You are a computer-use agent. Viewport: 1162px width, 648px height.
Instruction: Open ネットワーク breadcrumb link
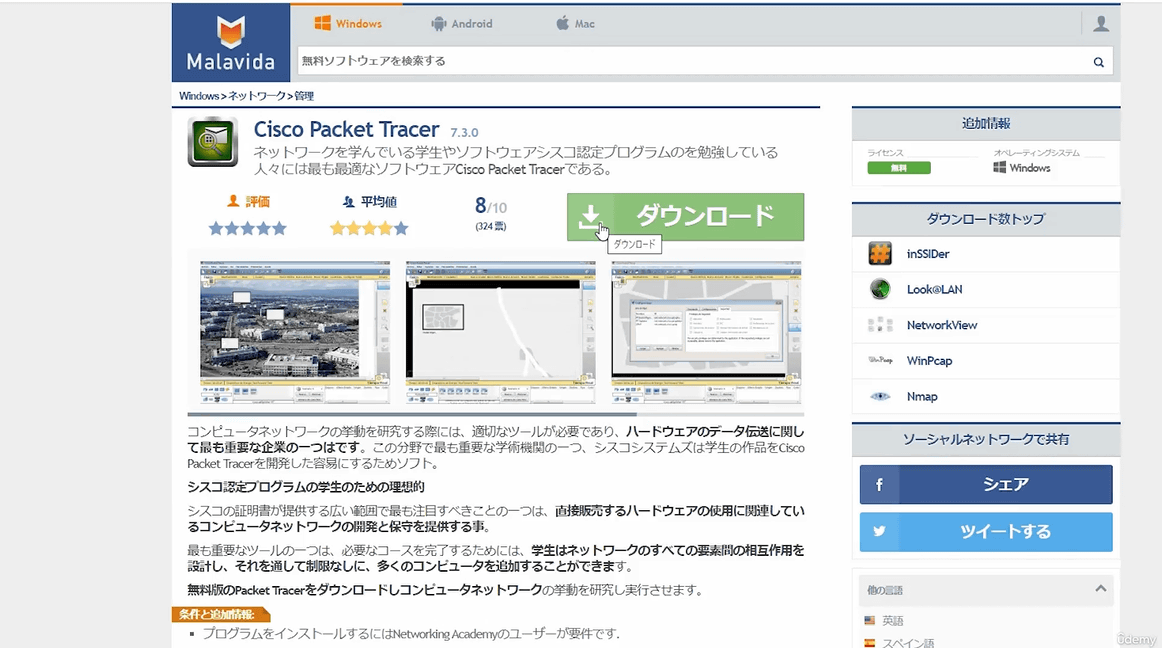point(256,96)
